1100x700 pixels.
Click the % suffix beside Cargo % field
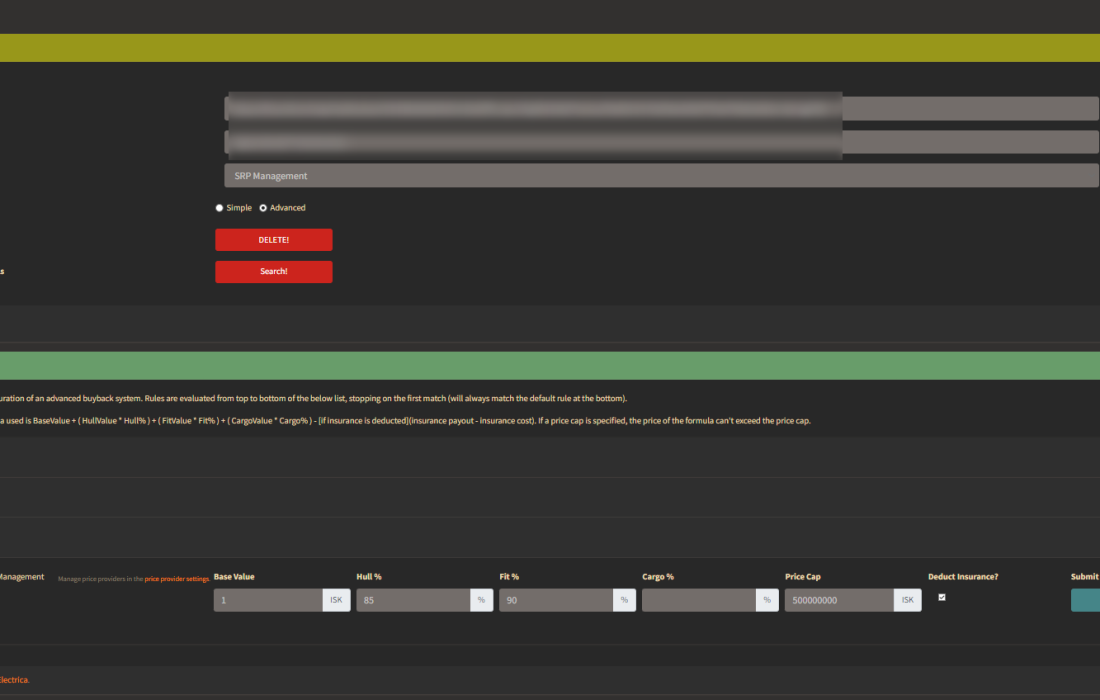(767, 600)
